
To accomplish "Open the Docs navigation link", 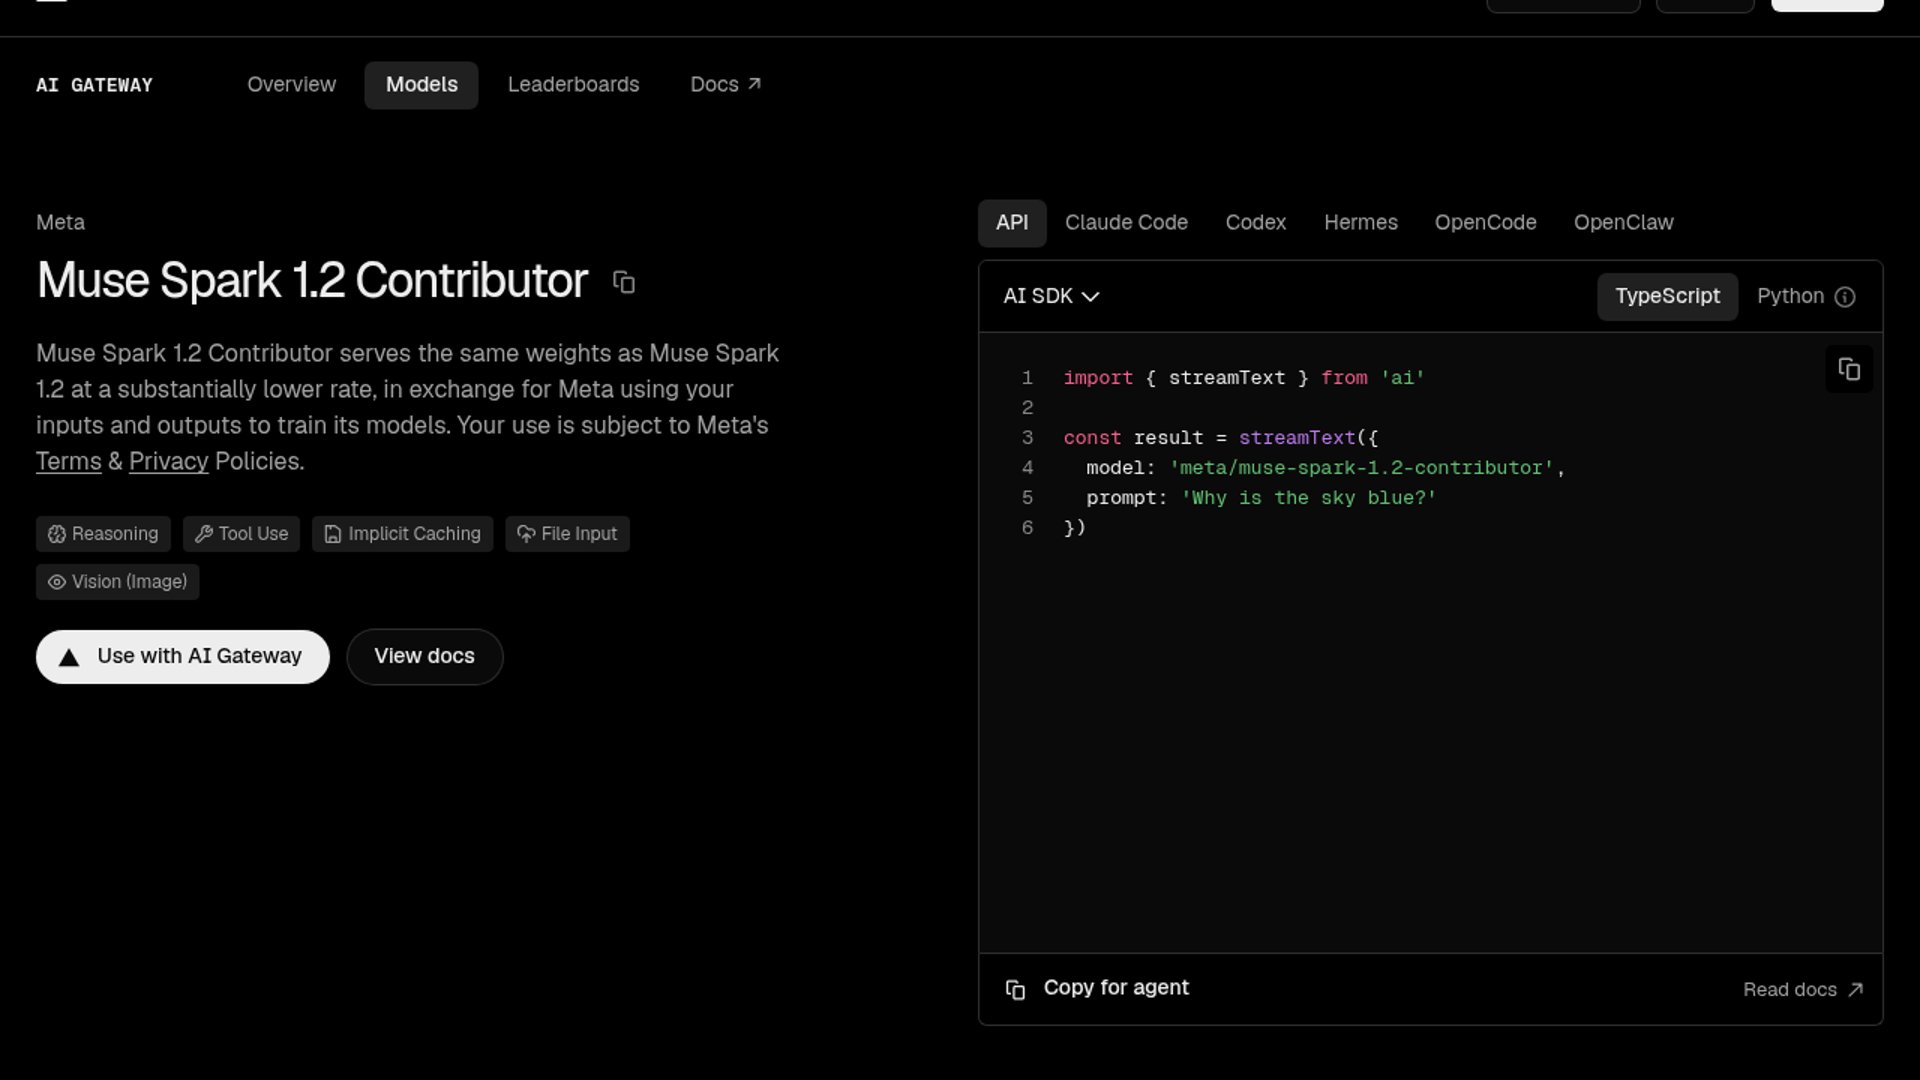I will pyautogui.click(x=725, y=84).
